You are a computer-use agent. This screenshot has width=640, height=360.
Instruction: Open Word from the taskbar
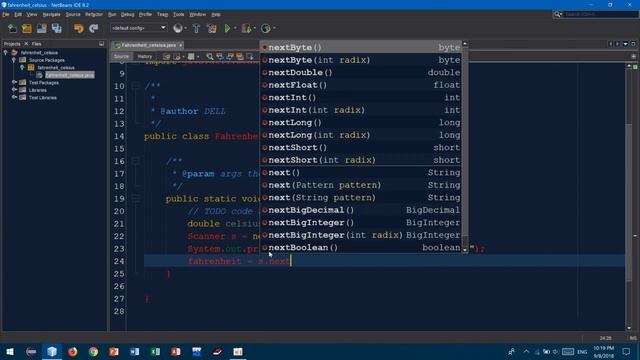134,351
